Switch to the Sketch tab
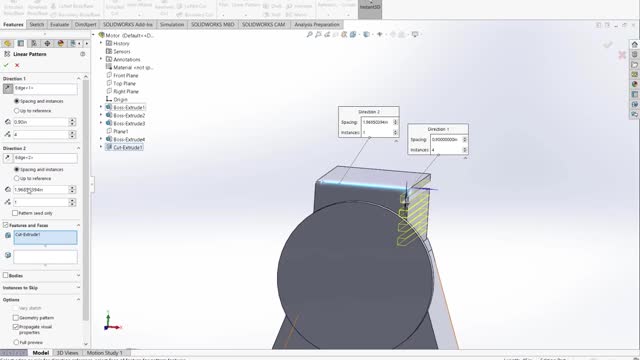The width and height of the screenshot is (640, 360). coord(37,24)
